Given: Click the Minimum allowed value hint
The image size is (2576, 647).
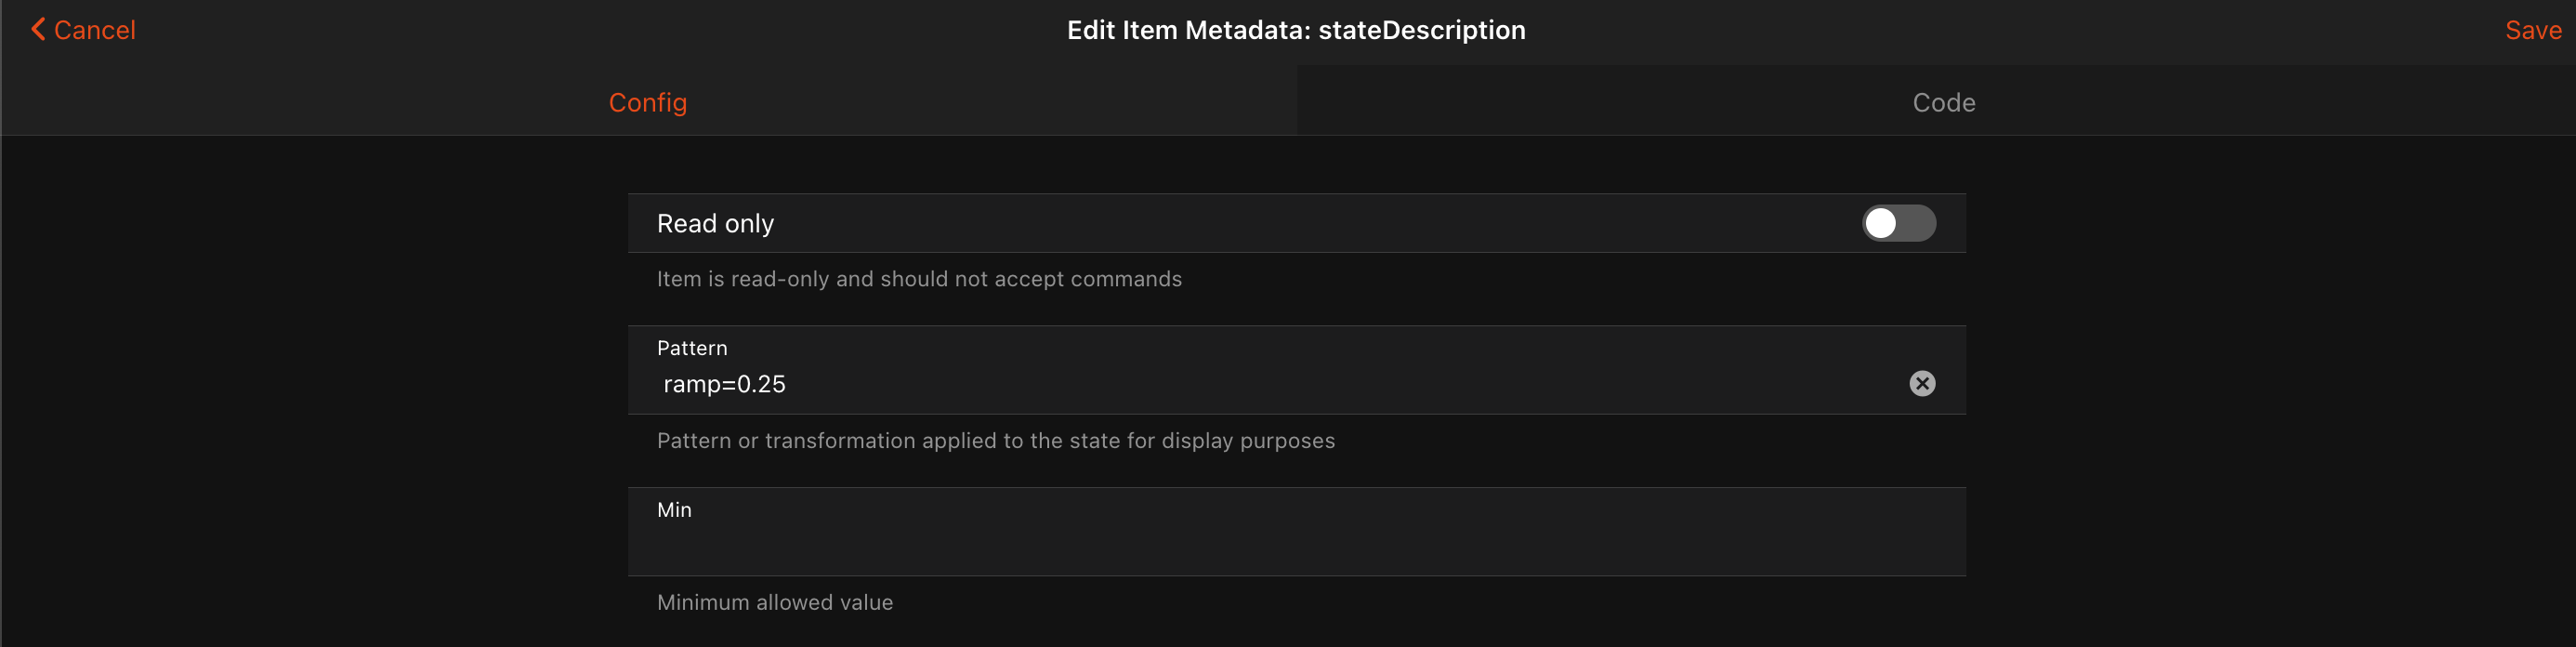Looking at the screenshot, I should 775,602.
